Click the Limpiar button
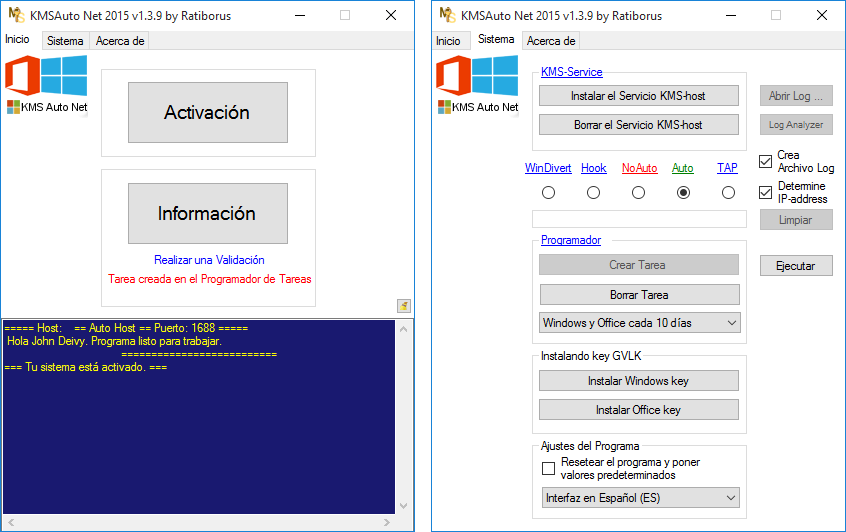 tap(796, 220)
